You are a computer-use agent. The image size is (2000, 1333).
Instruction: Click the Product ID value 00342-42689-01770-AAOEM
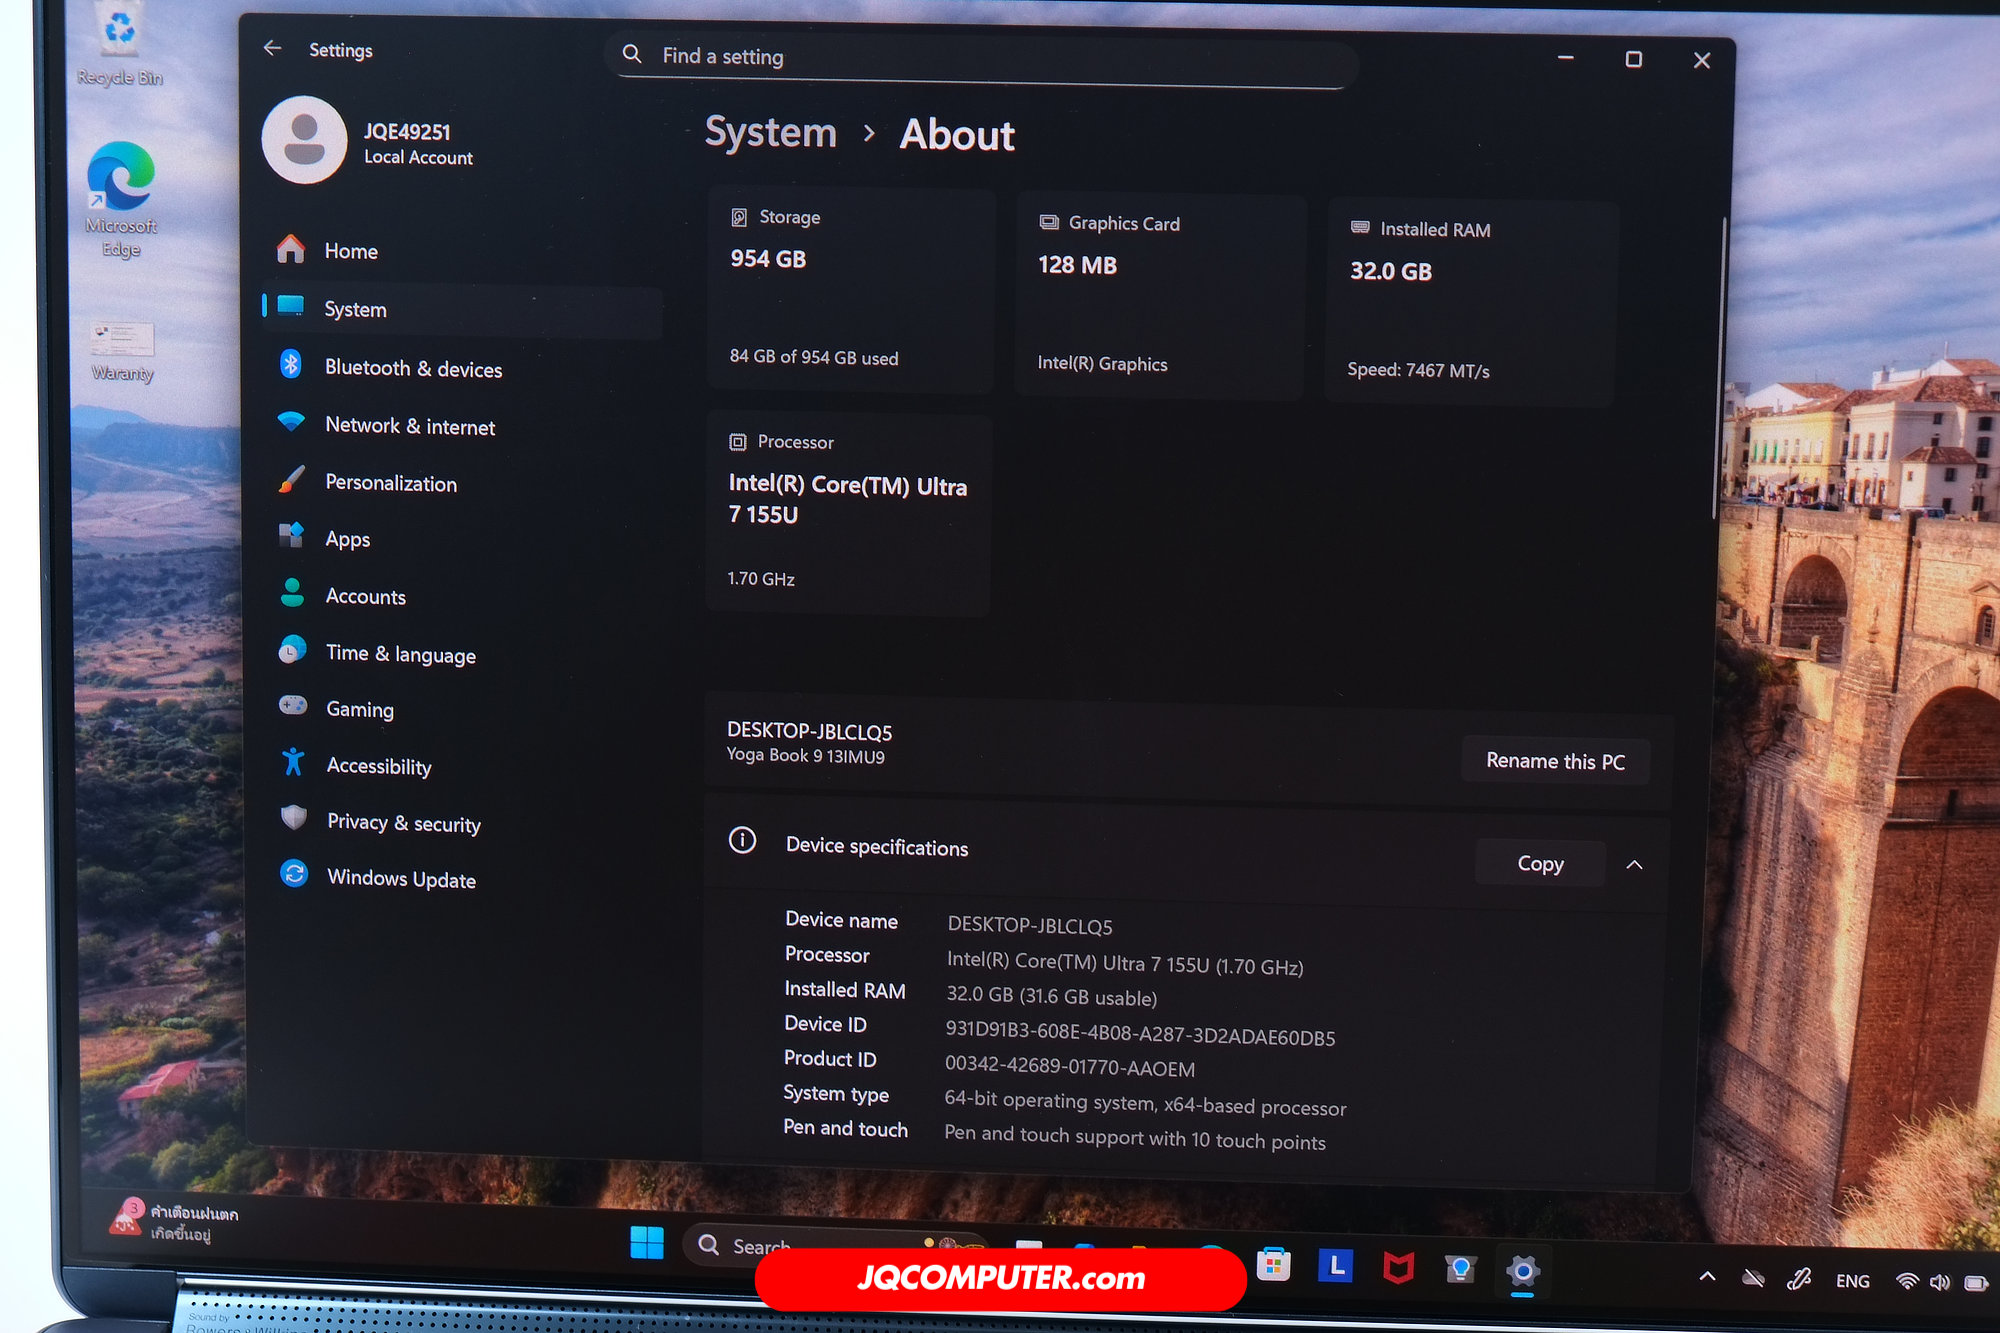coord(1070,1066)
